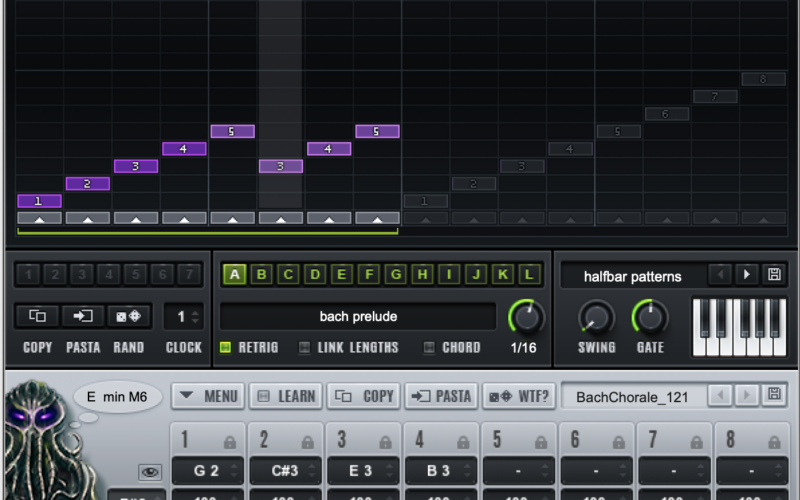800x500 pixels.
Task: Click the RAND dice icon
Action: click(x=129, y=316)
